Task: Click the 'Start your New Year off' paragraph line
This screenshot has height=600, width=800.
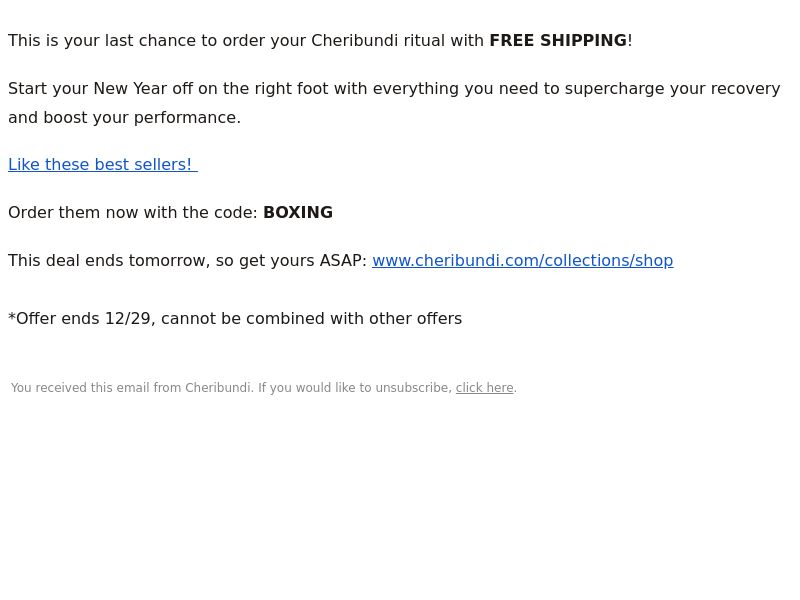Action: 394,89
